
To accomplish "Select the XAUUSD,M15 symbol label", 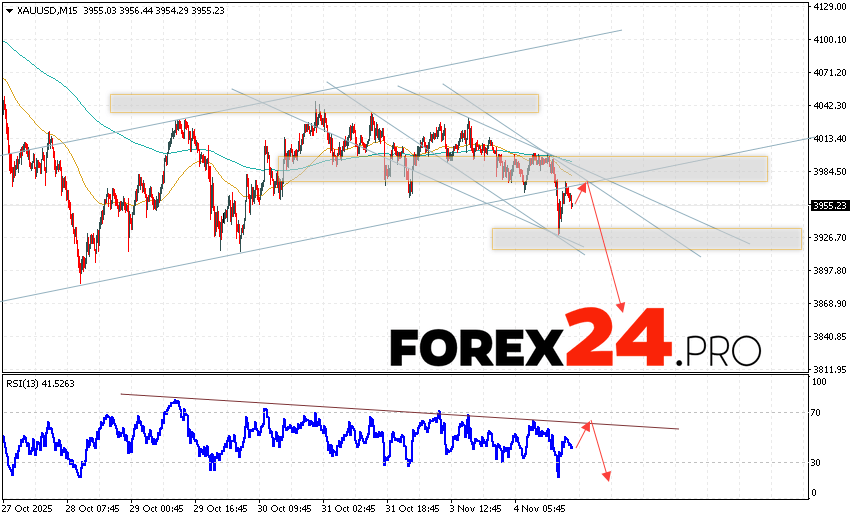I will [x=48, y=10].
